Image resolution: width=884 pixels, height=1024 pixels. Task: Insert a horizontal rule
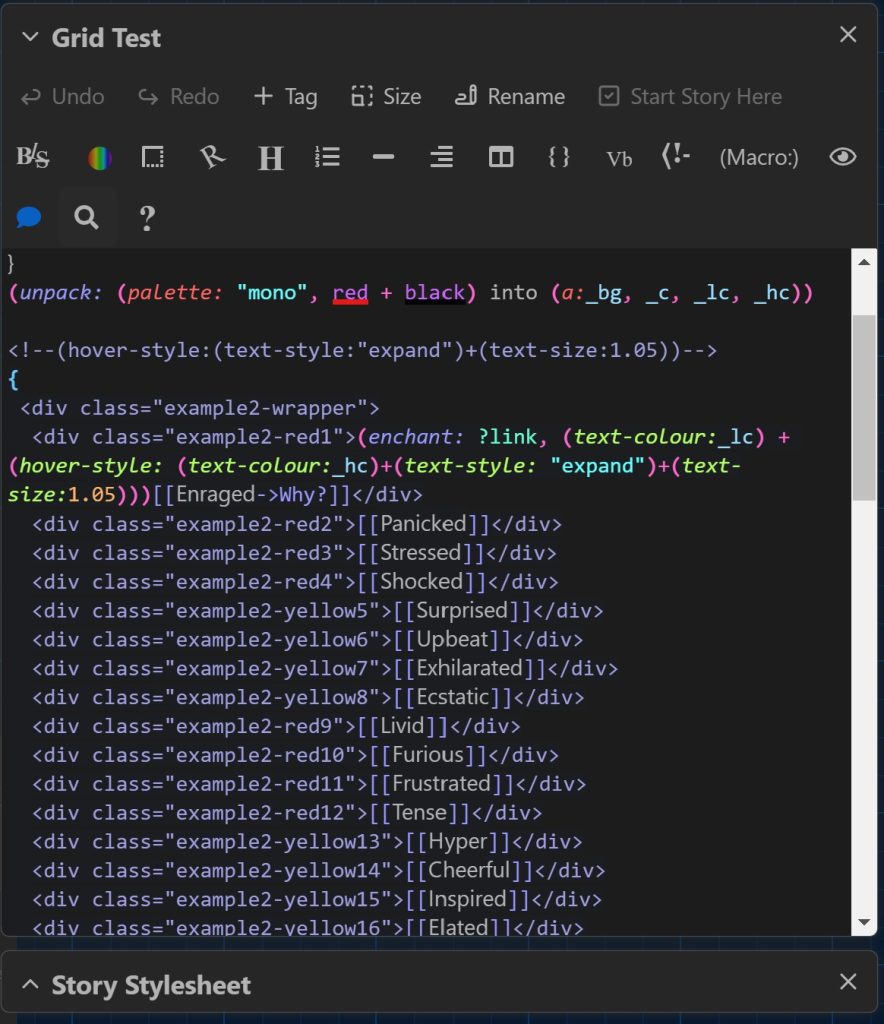pos(383,157)
